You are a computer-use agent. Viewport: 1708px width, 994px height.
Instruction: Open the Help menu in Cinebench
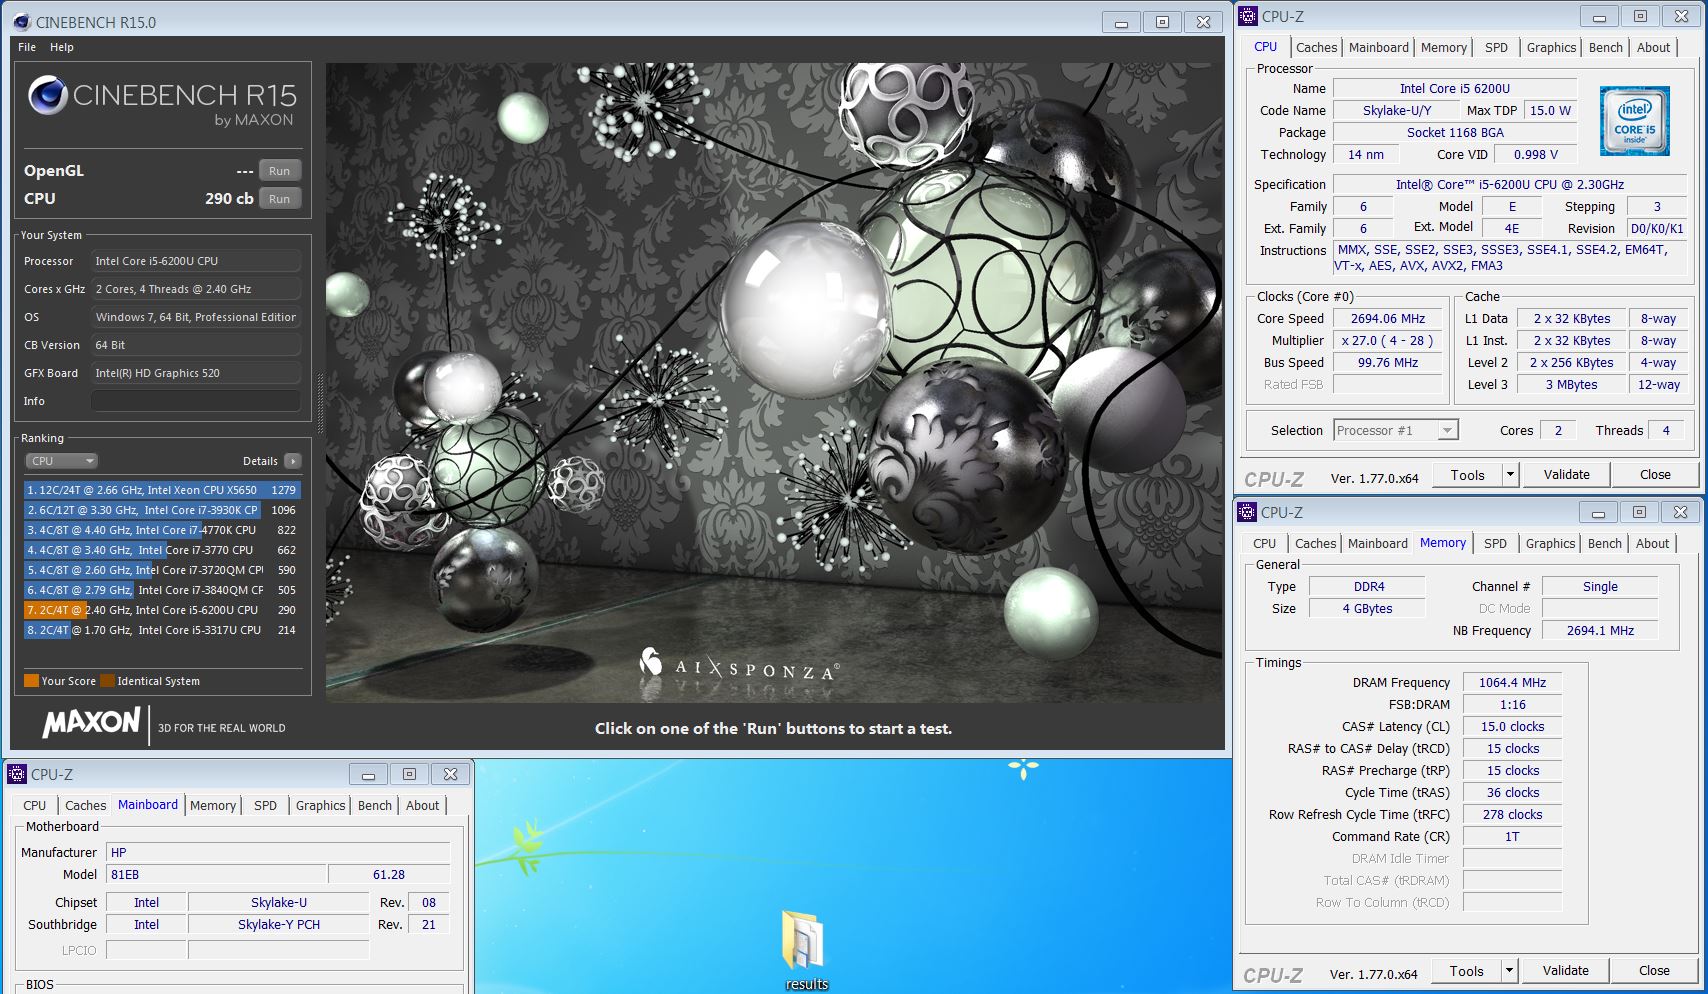(x=62, y=47)
